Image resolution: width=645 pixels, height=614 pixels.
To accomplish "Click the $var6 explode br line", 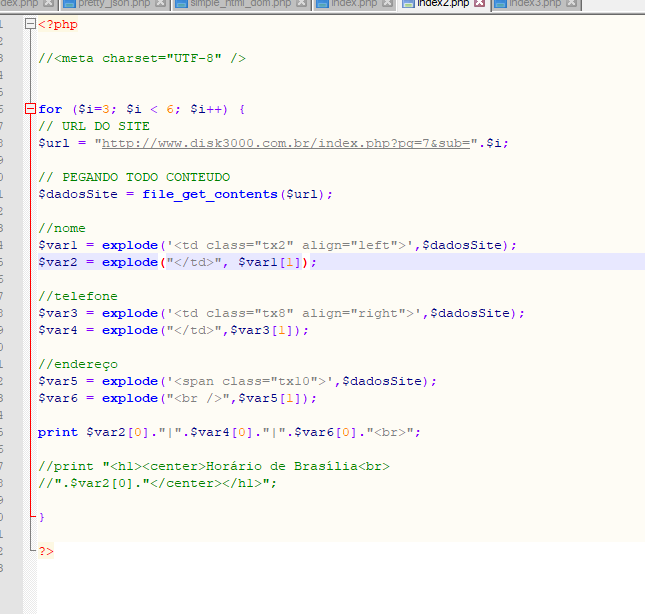I will 177,398.
